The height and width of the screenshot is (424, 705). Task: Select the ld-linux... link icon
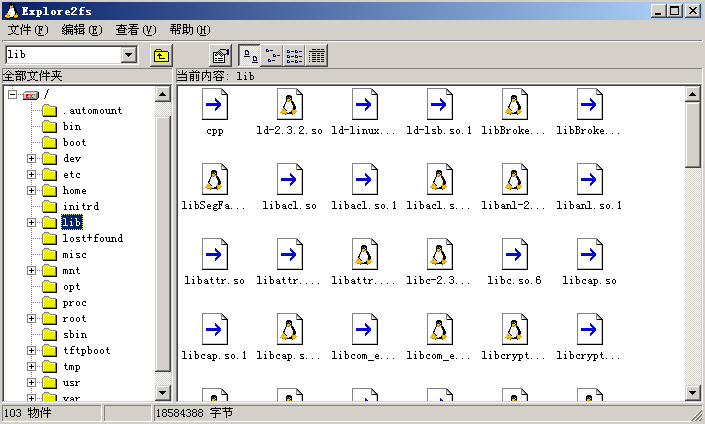364,104
